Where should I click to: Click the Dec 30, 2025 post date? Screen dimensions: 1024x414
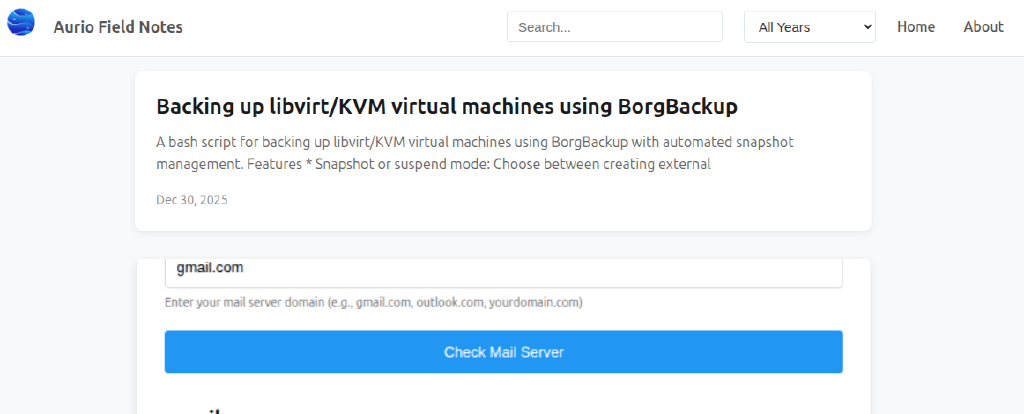pos(192,200)
